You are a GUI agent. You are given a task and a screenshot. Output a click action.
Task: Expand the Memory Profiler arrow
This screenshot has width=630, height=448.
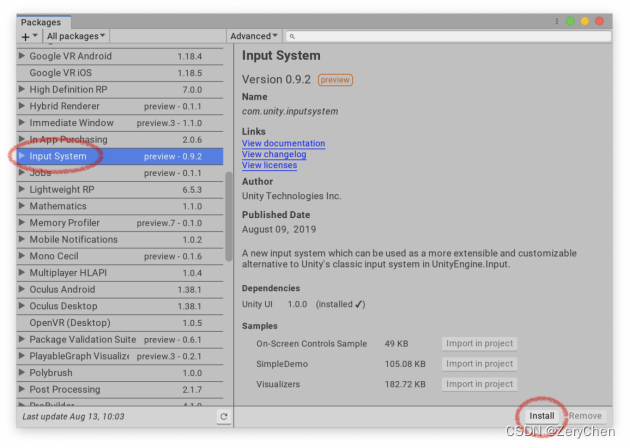click(22, 223)
